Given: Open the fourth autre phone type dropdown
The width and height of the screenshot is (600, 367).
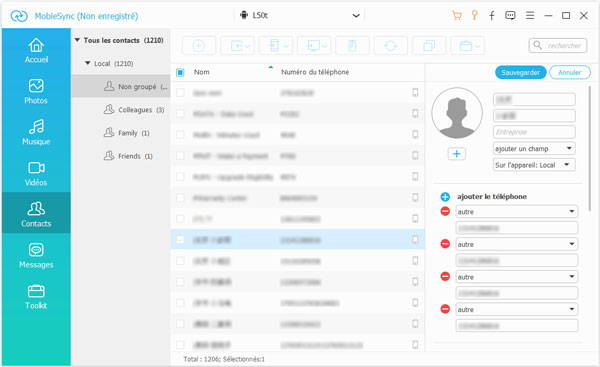Looking at the screenshot, I should coord(517,309).
